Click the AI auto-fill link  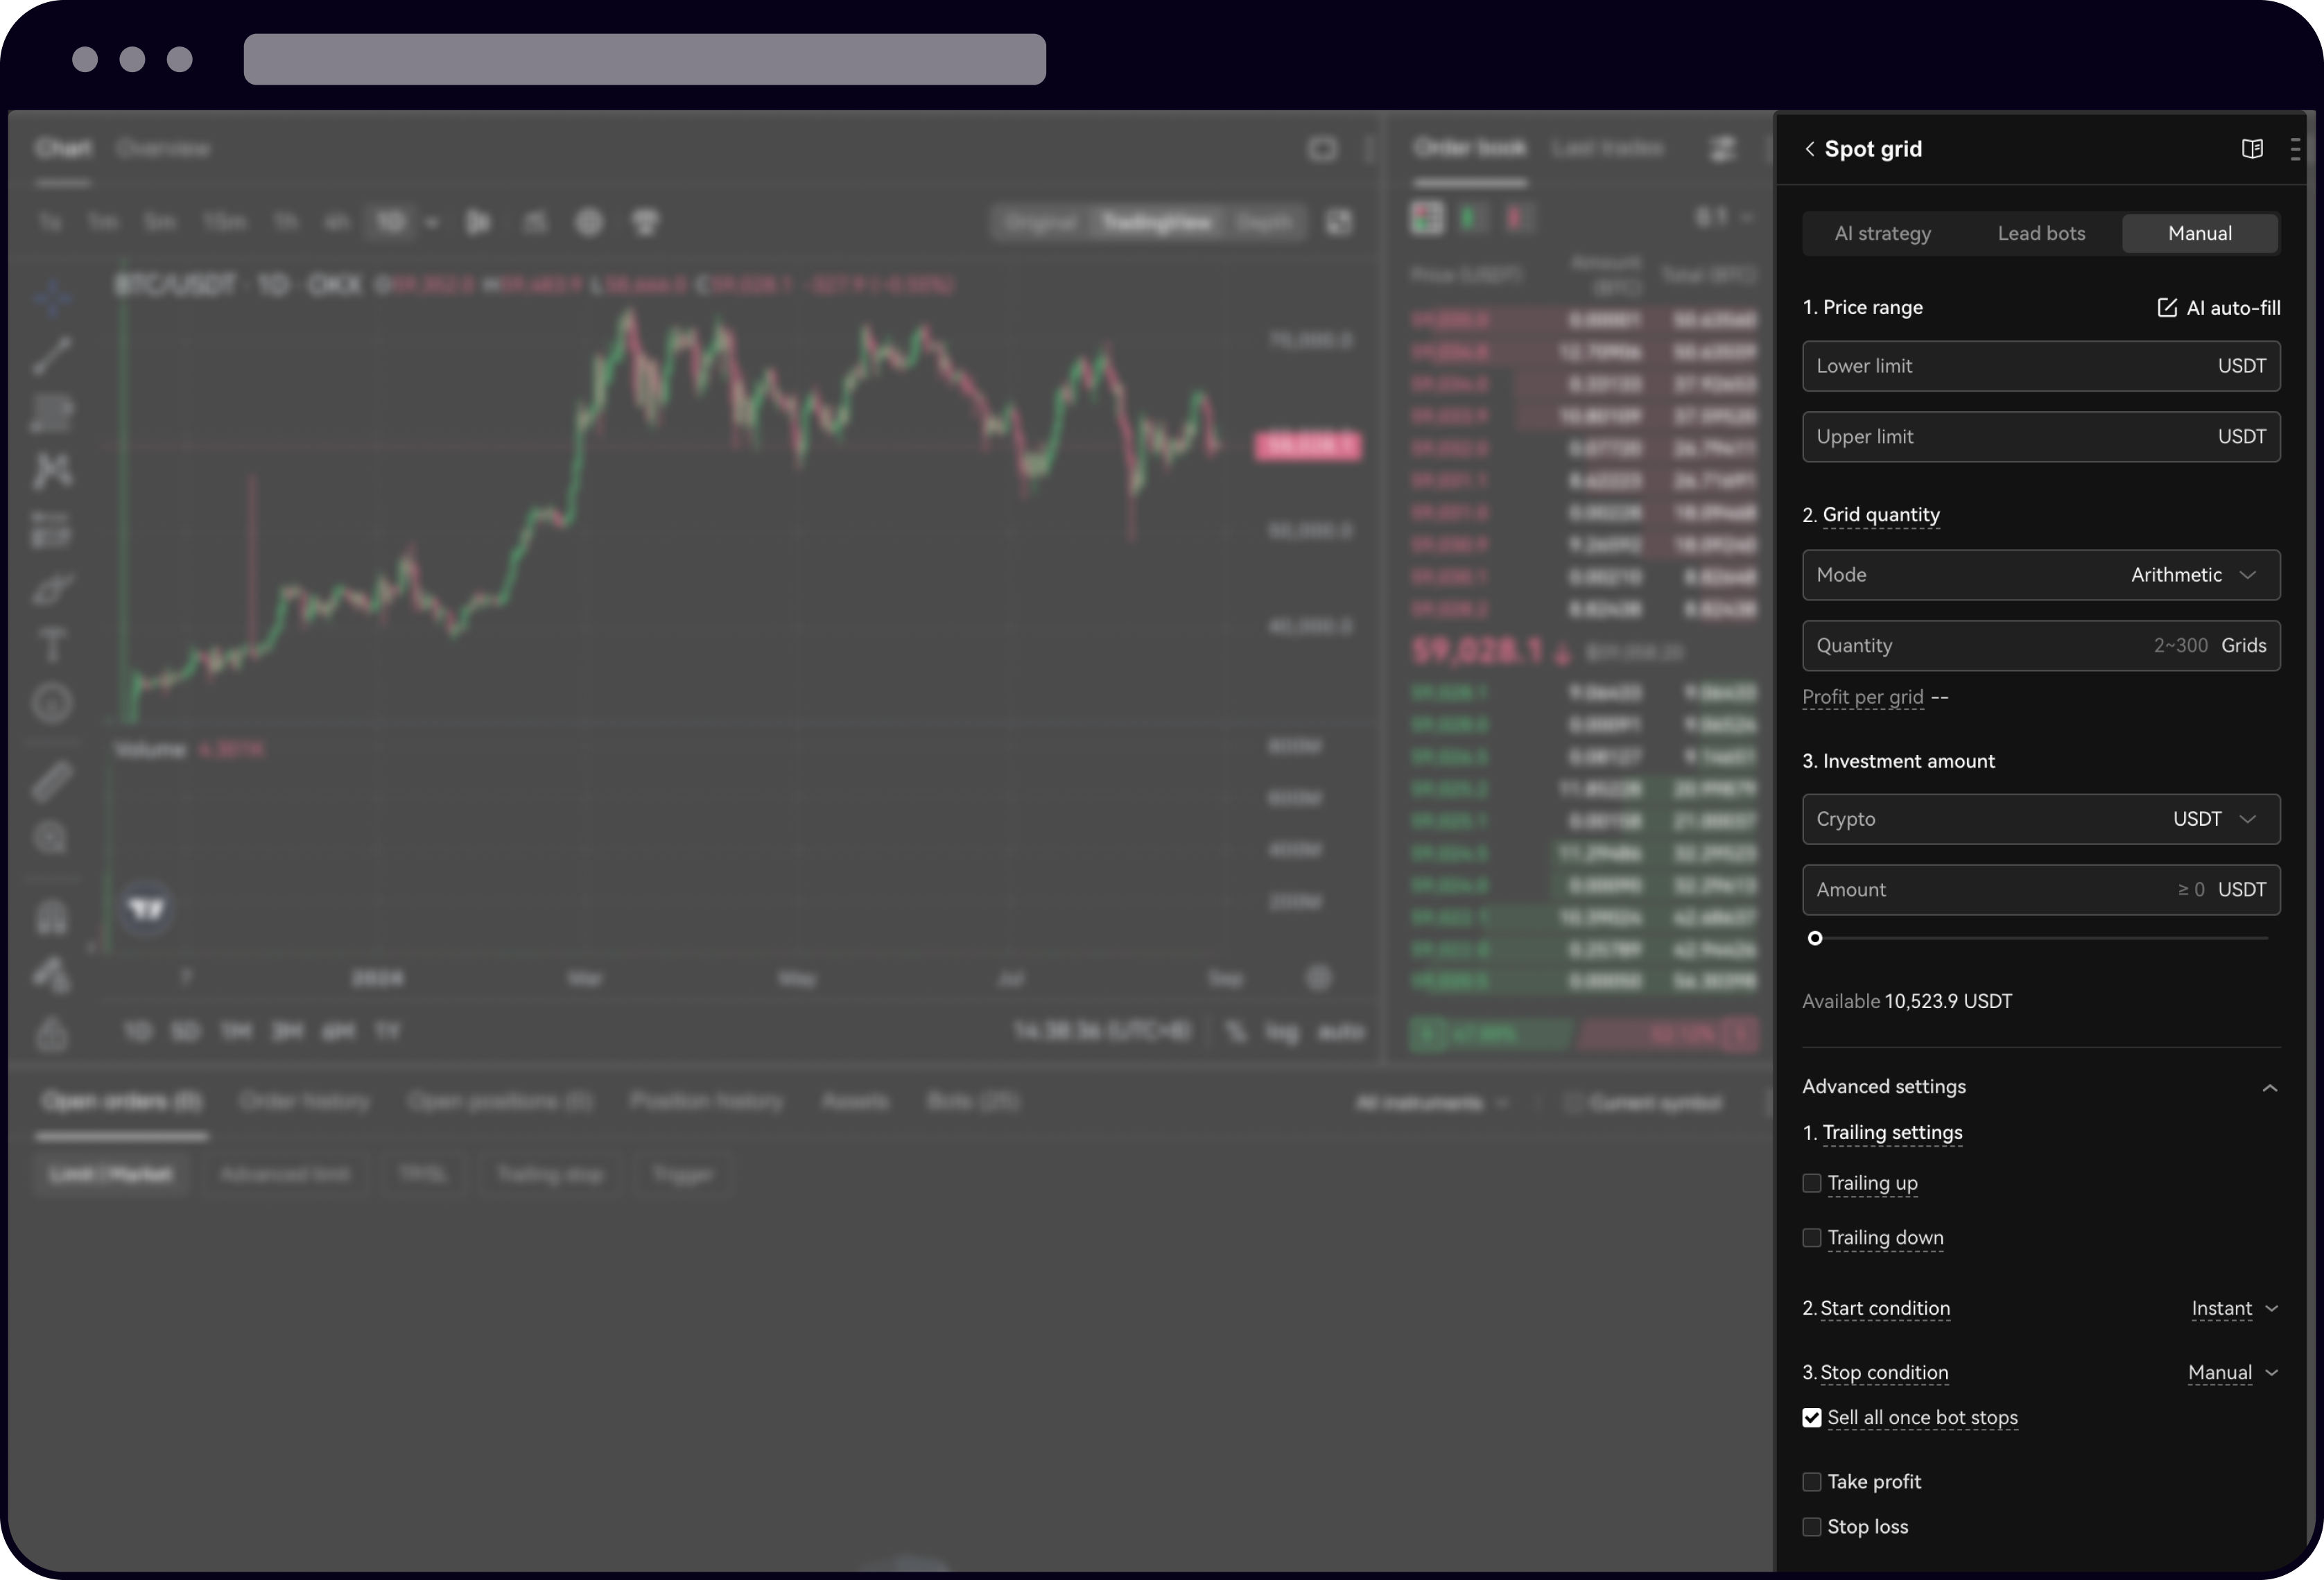coord(2219,308)
